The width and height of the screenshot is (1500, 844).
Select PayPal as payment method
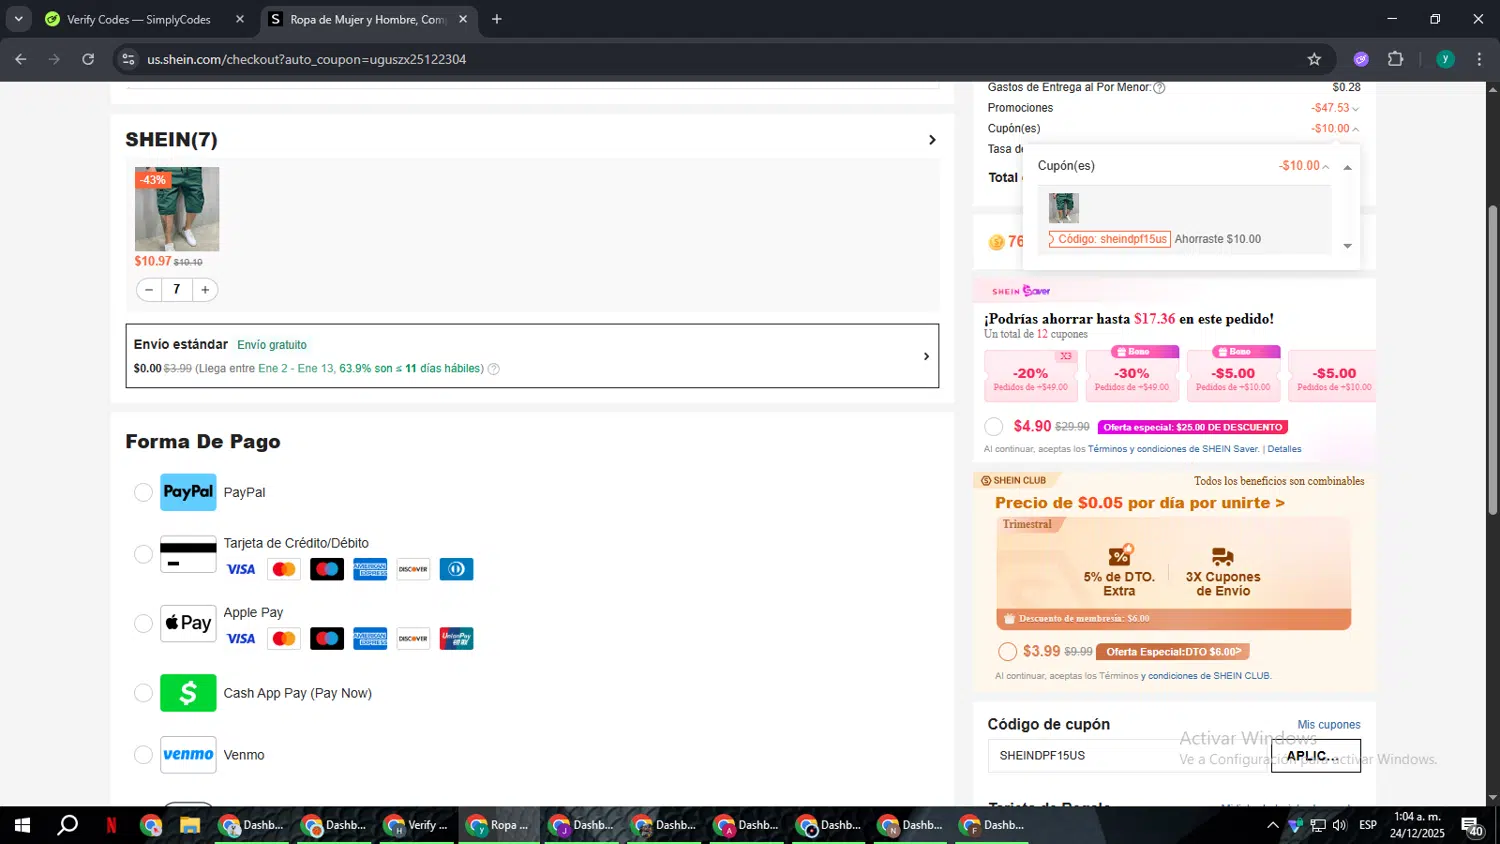[x=143, y=492]
